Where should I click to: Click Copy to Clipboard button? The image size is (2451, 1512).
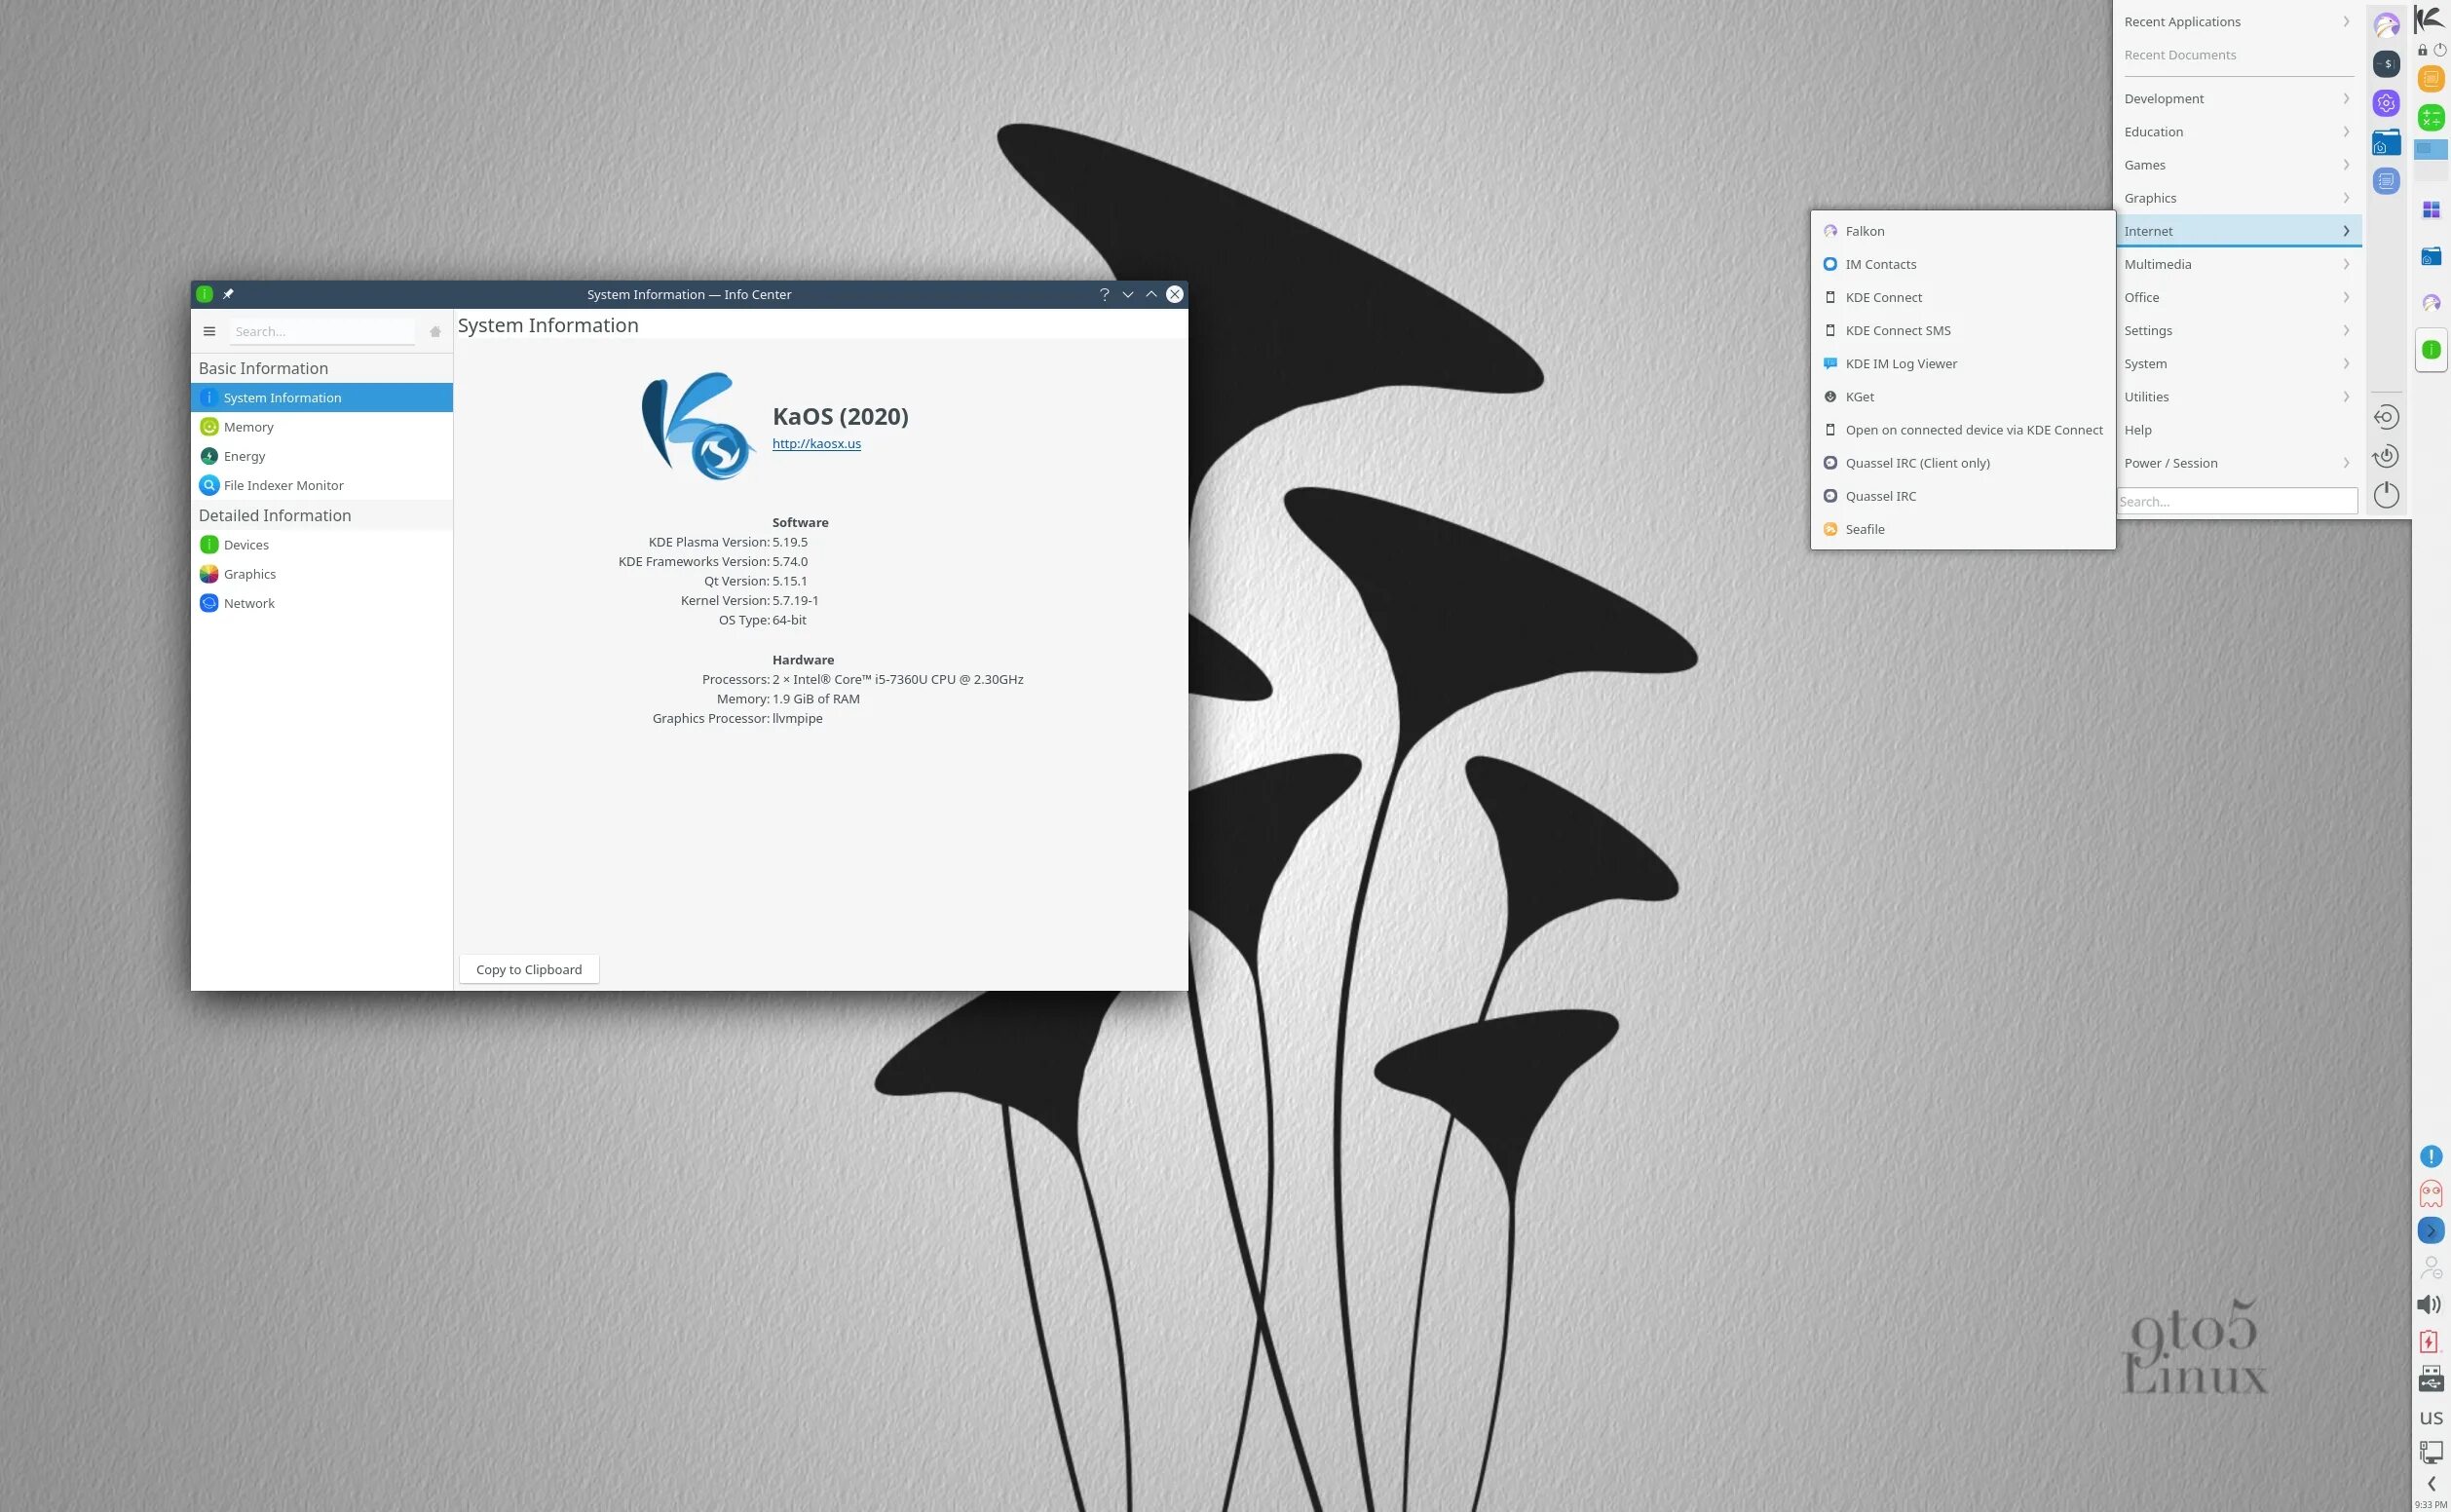coord(528,969)
